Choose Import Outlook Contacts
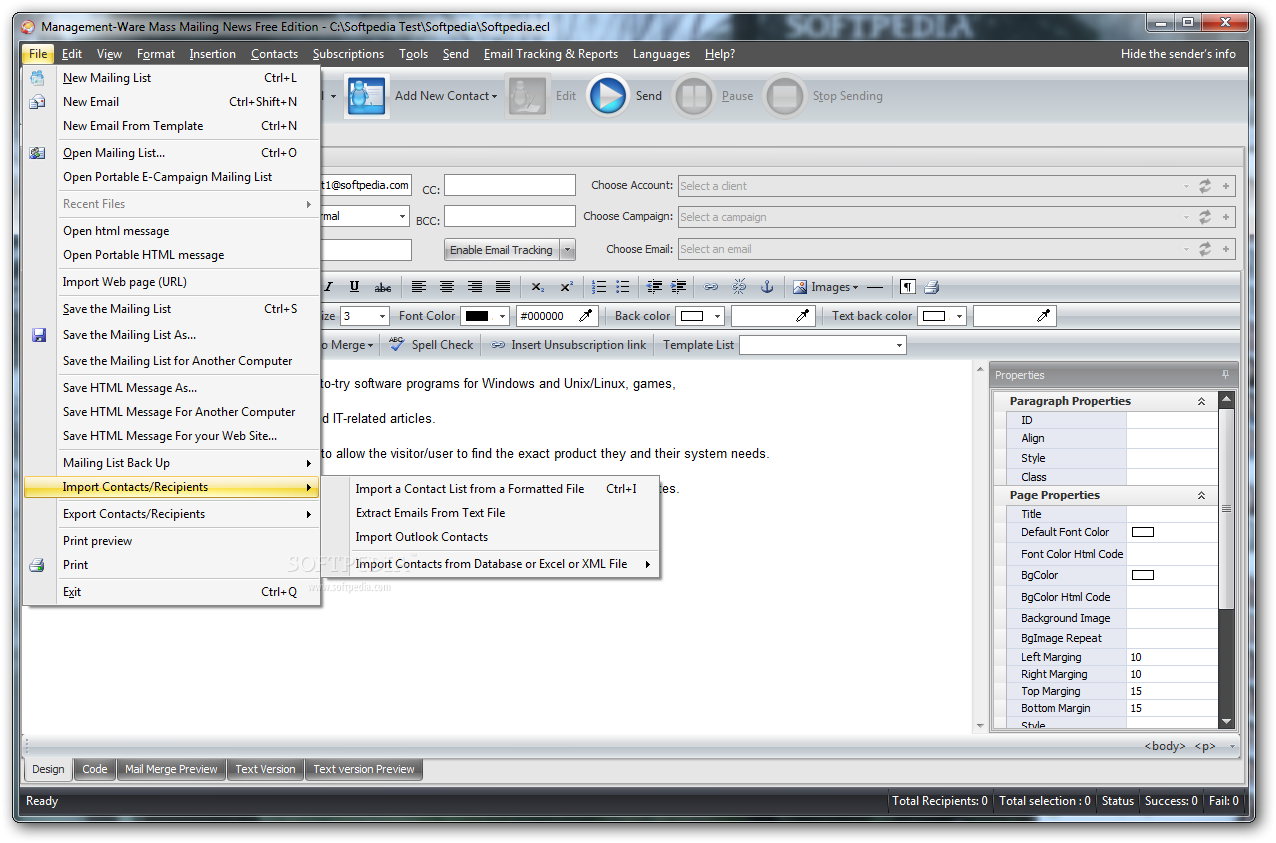 (422, 537)
